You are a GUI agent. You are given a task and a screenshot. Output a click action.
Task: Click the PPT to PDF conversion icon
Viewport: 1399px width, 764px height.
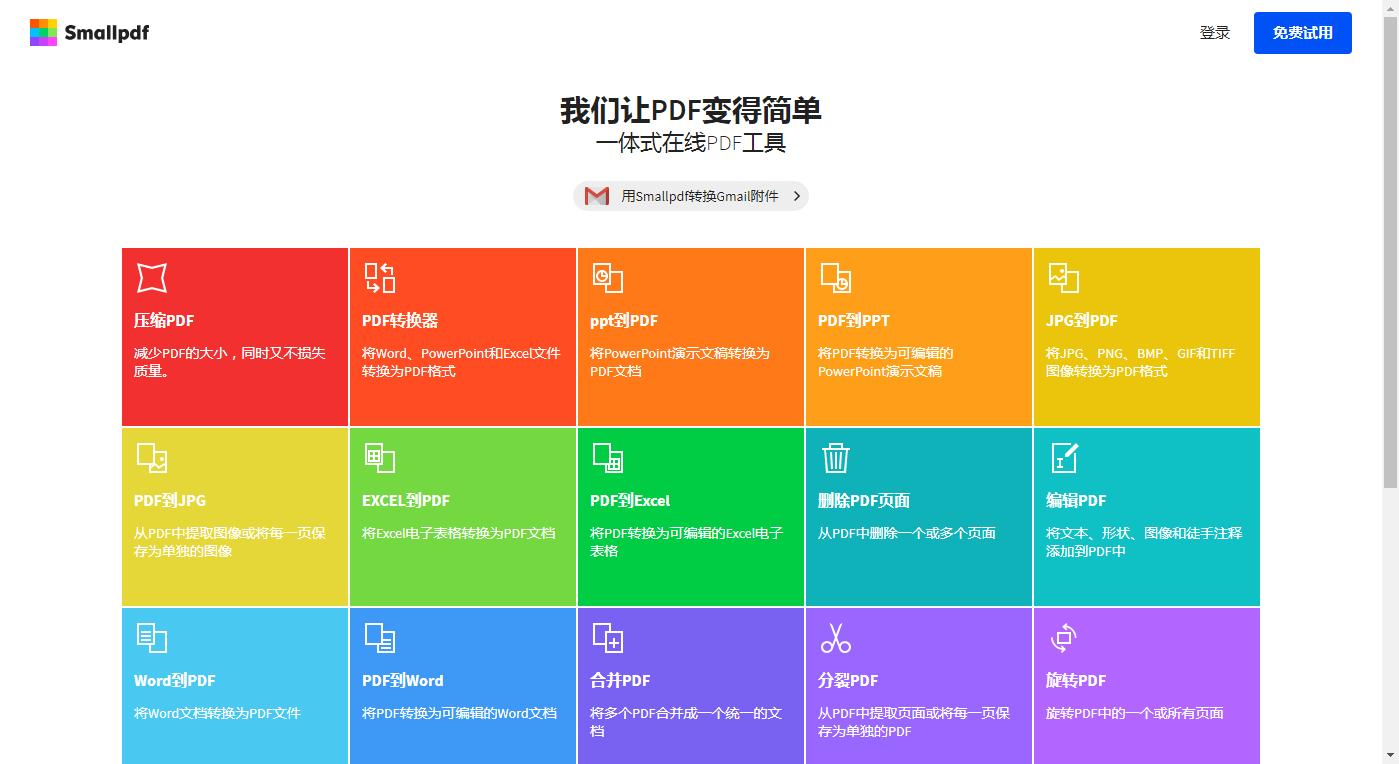pos(607,277)
